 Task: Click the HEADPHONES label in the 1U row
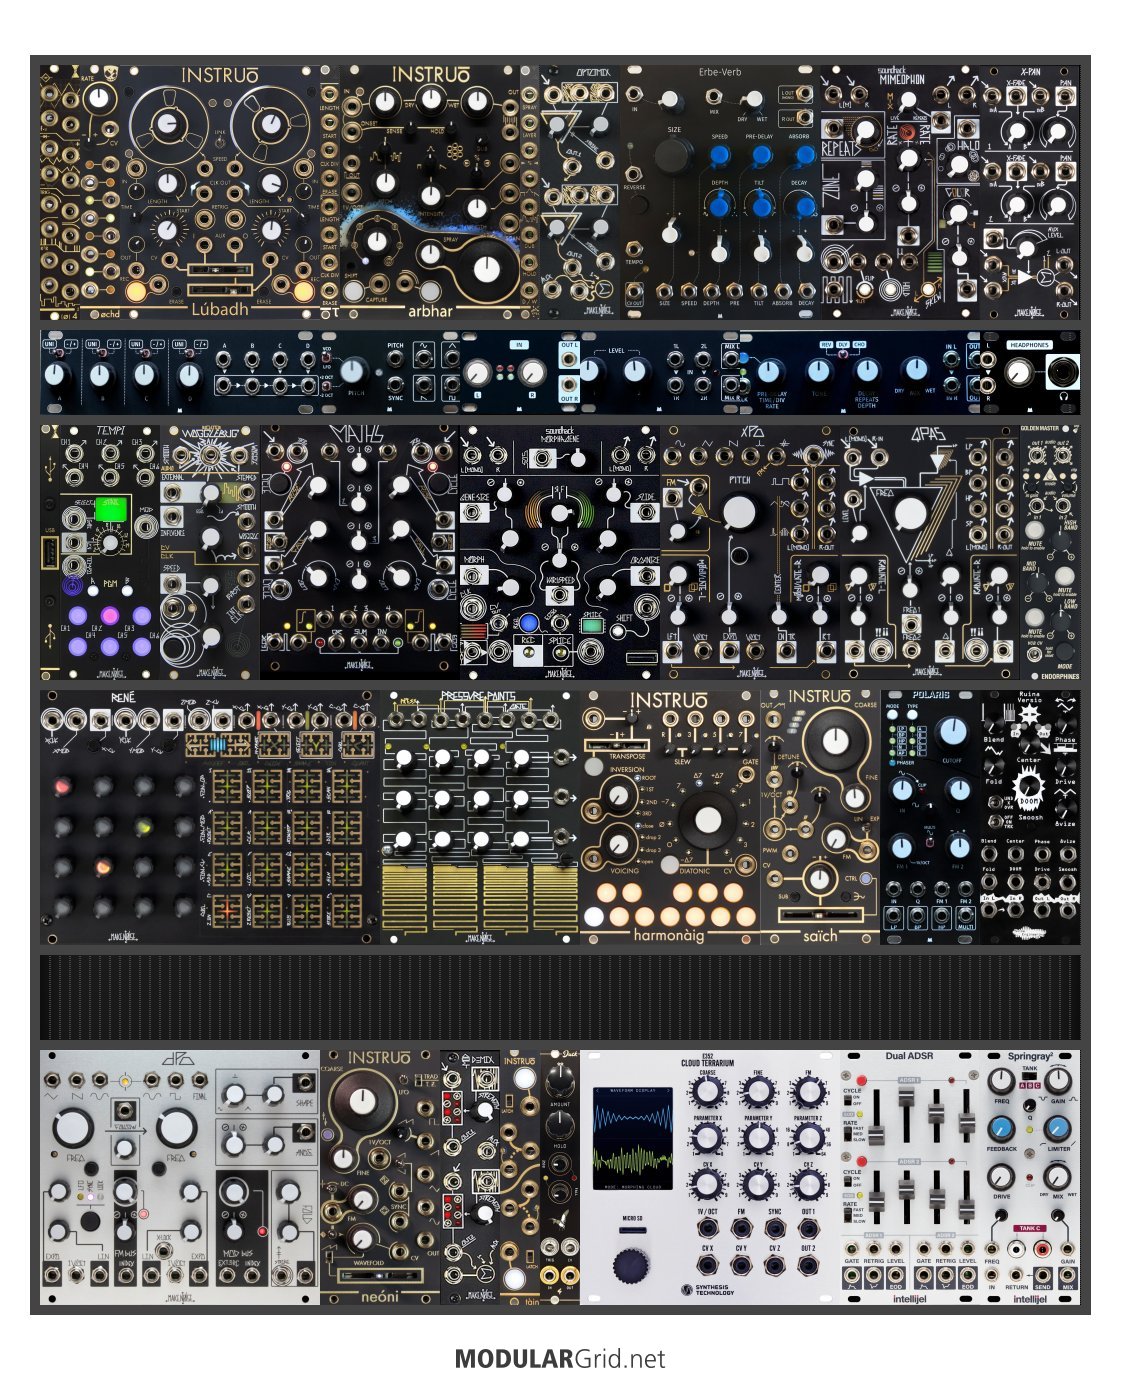coord(1029,345)
